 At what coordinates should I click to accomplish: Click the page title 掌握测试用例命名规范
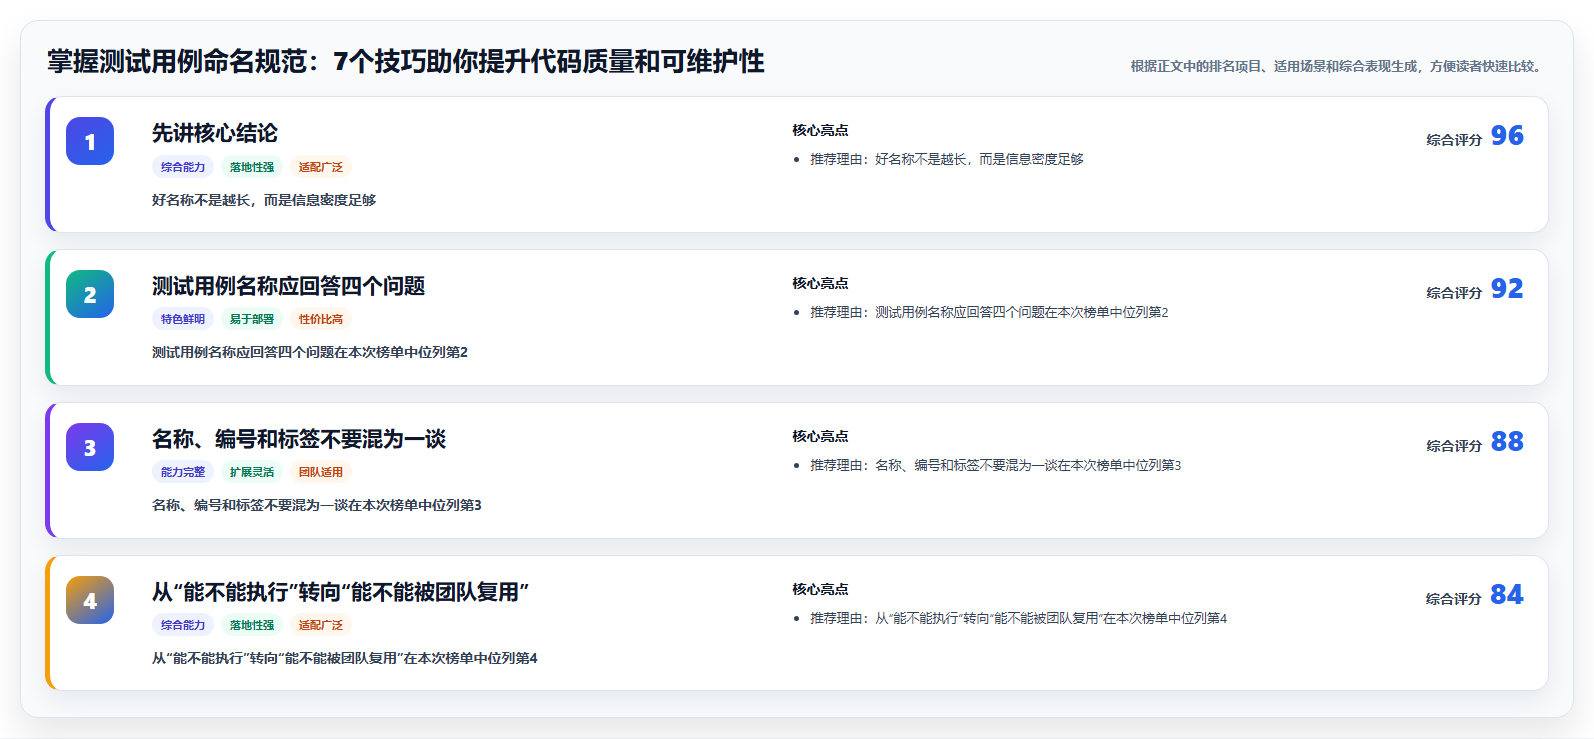click(406, 62)
